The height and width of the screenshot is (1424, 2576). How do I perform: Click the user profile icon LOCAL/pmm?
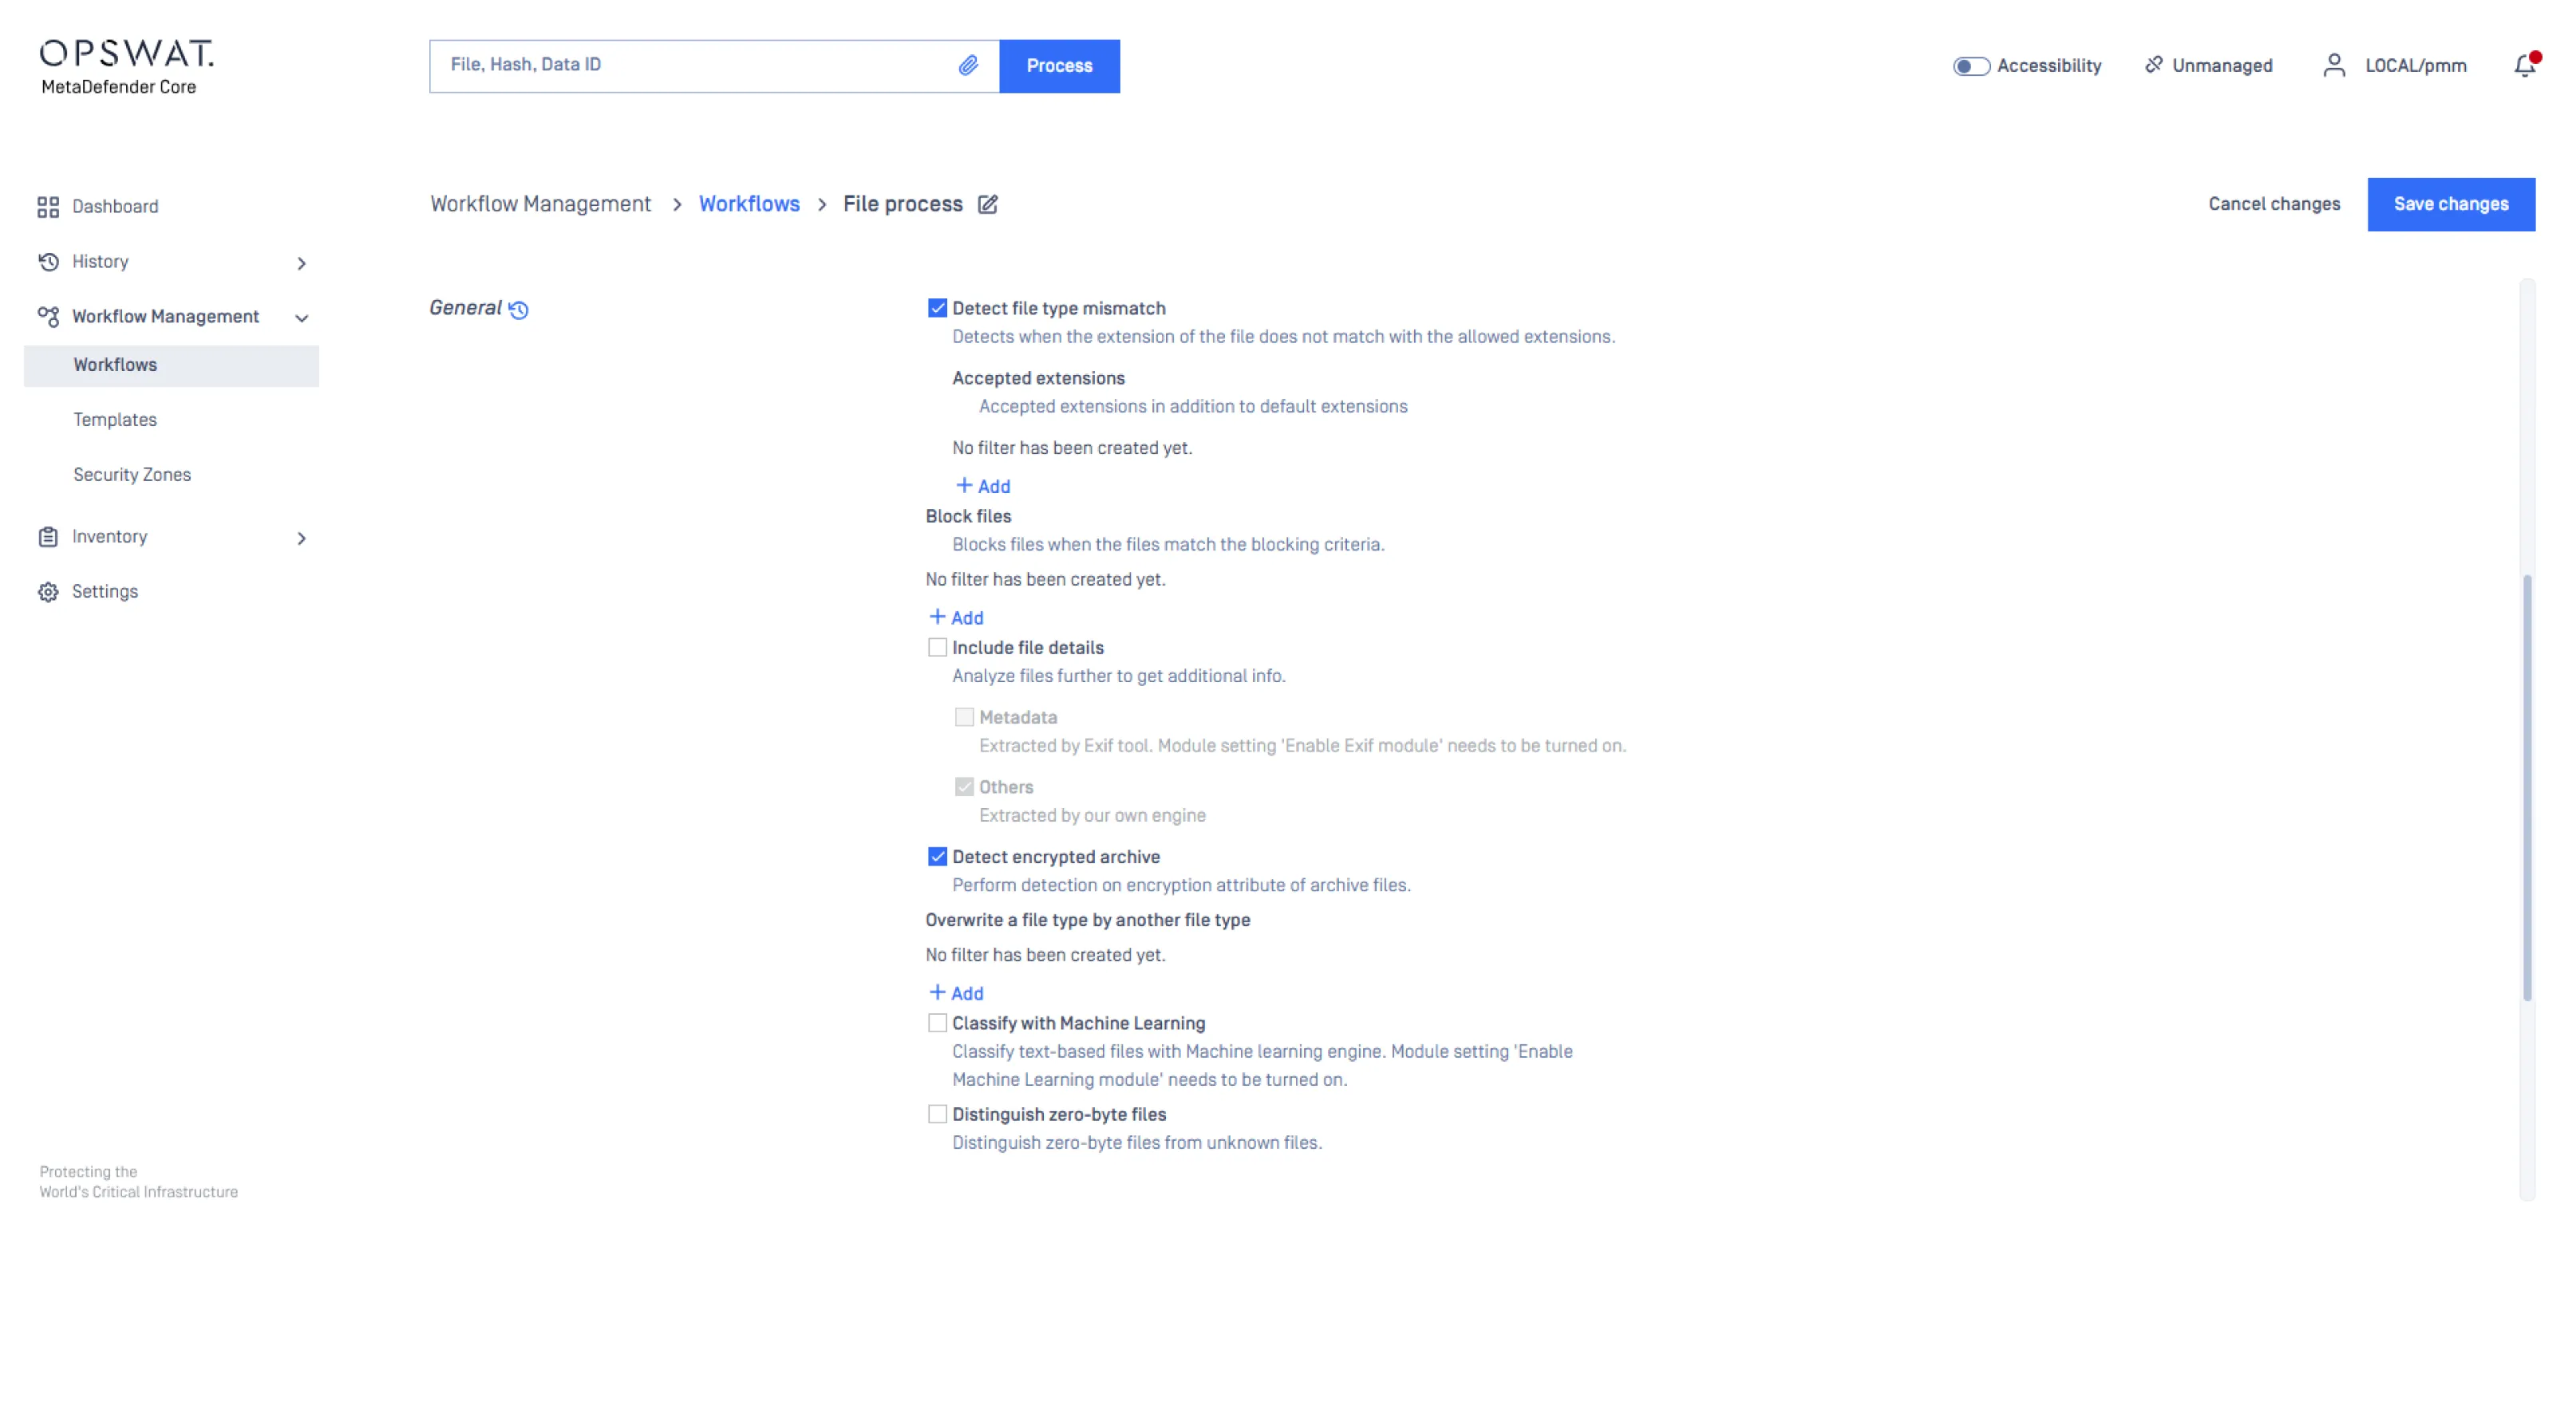[2334, 66]
